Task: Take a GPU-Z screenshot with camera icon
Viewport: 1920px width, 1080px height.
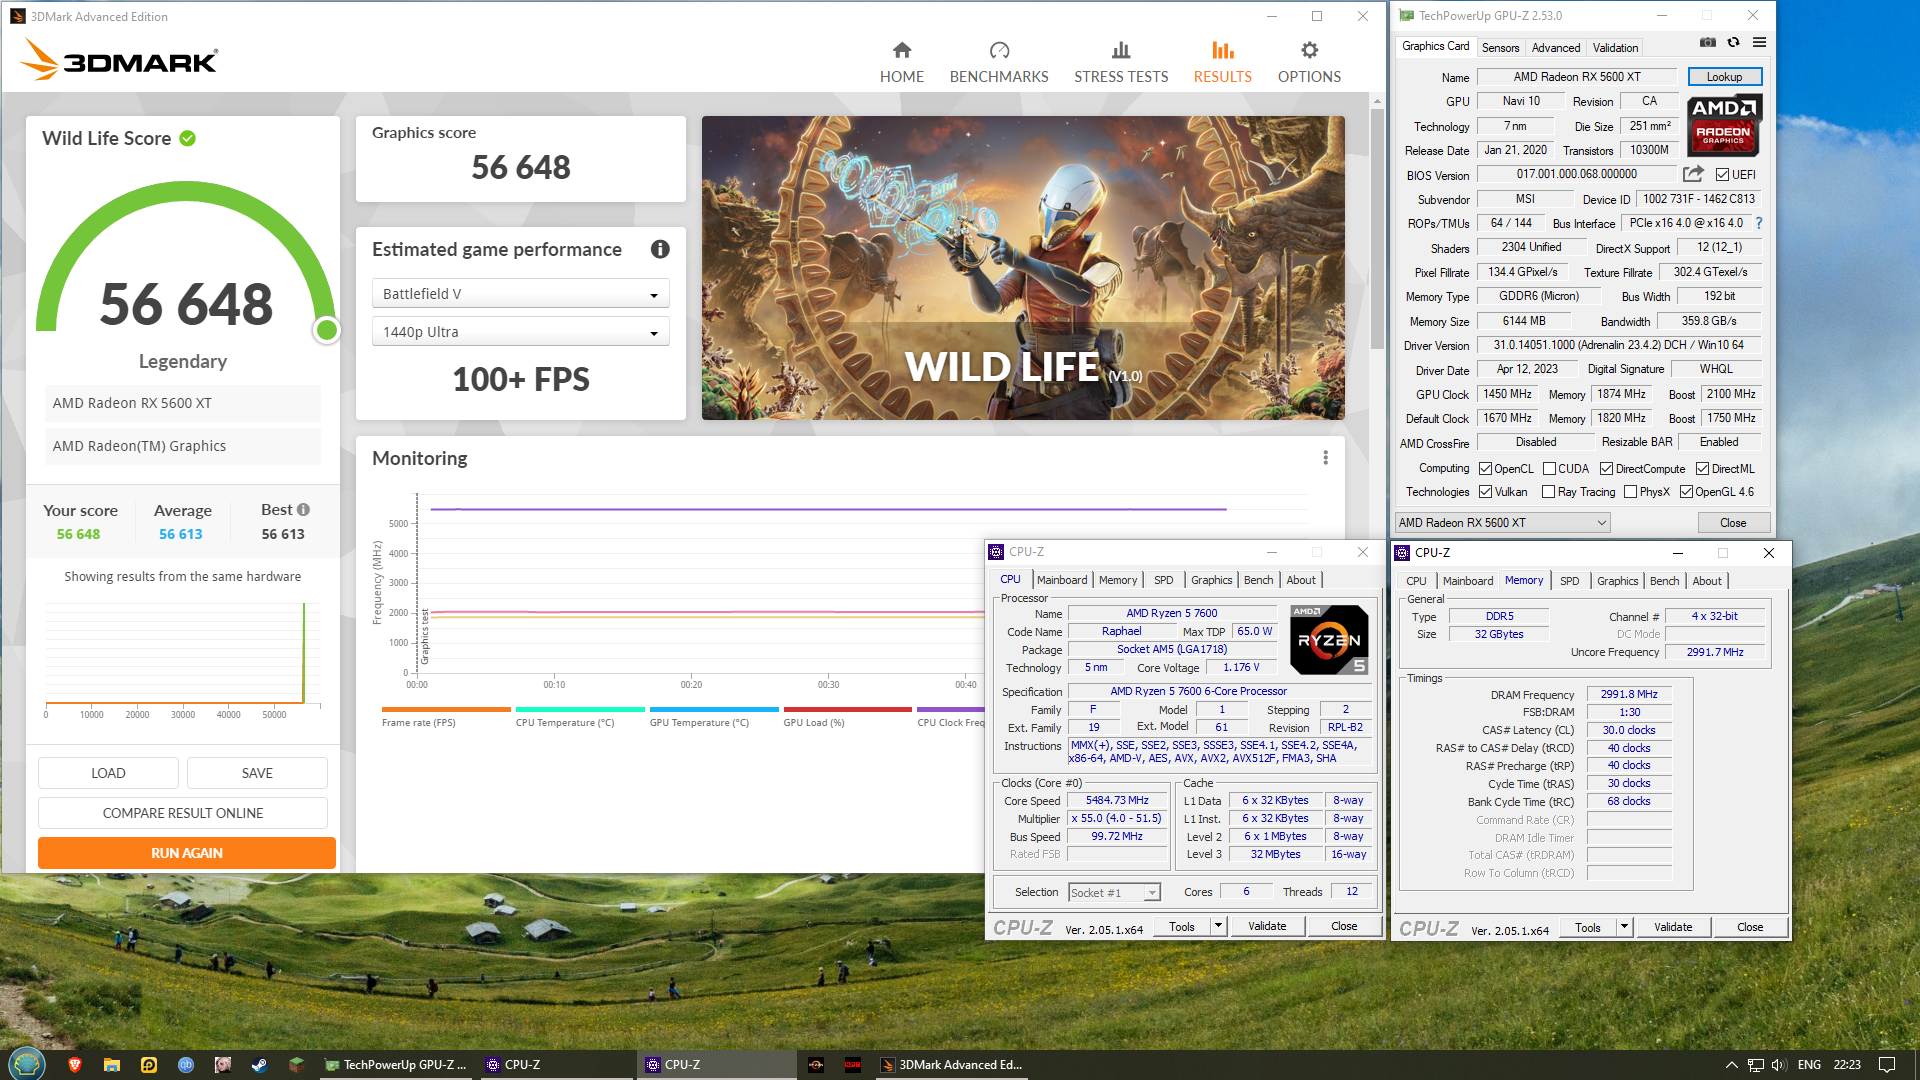Action: click(1708, 43)
